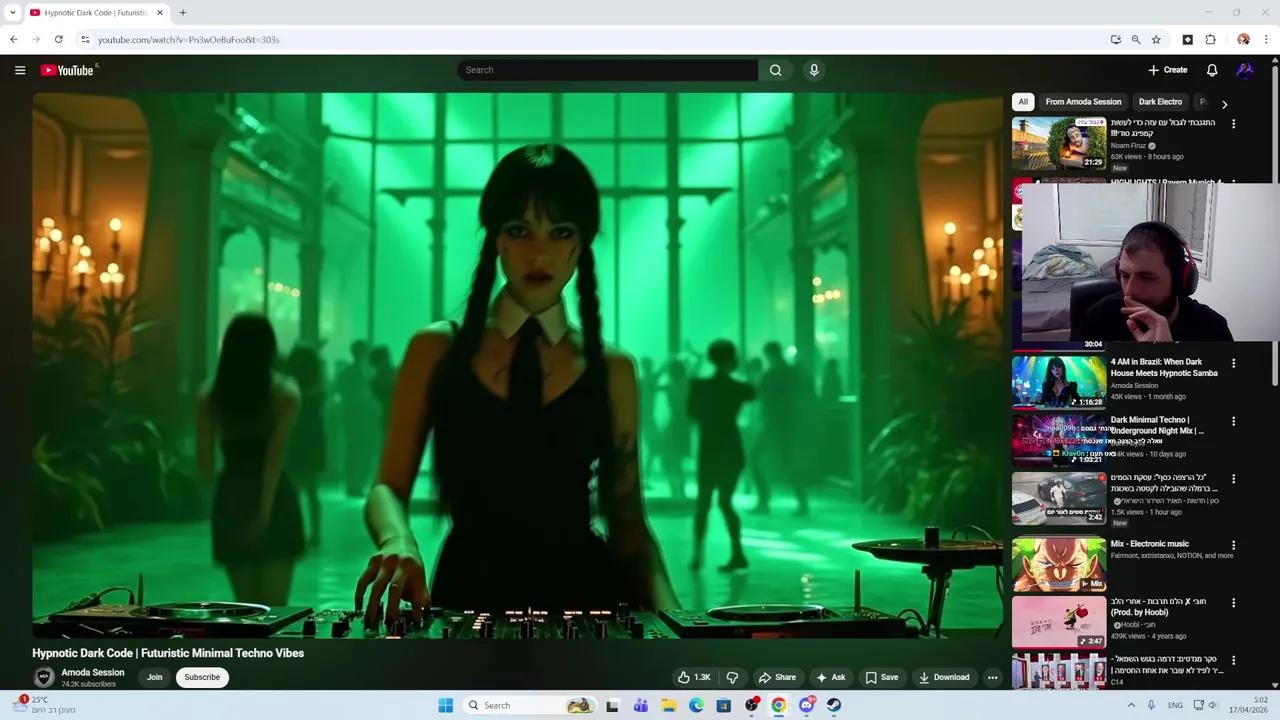This screenshot has height=720, width=1280.
Task: Open the ENG language indicator
Action: coord(1175,705)
